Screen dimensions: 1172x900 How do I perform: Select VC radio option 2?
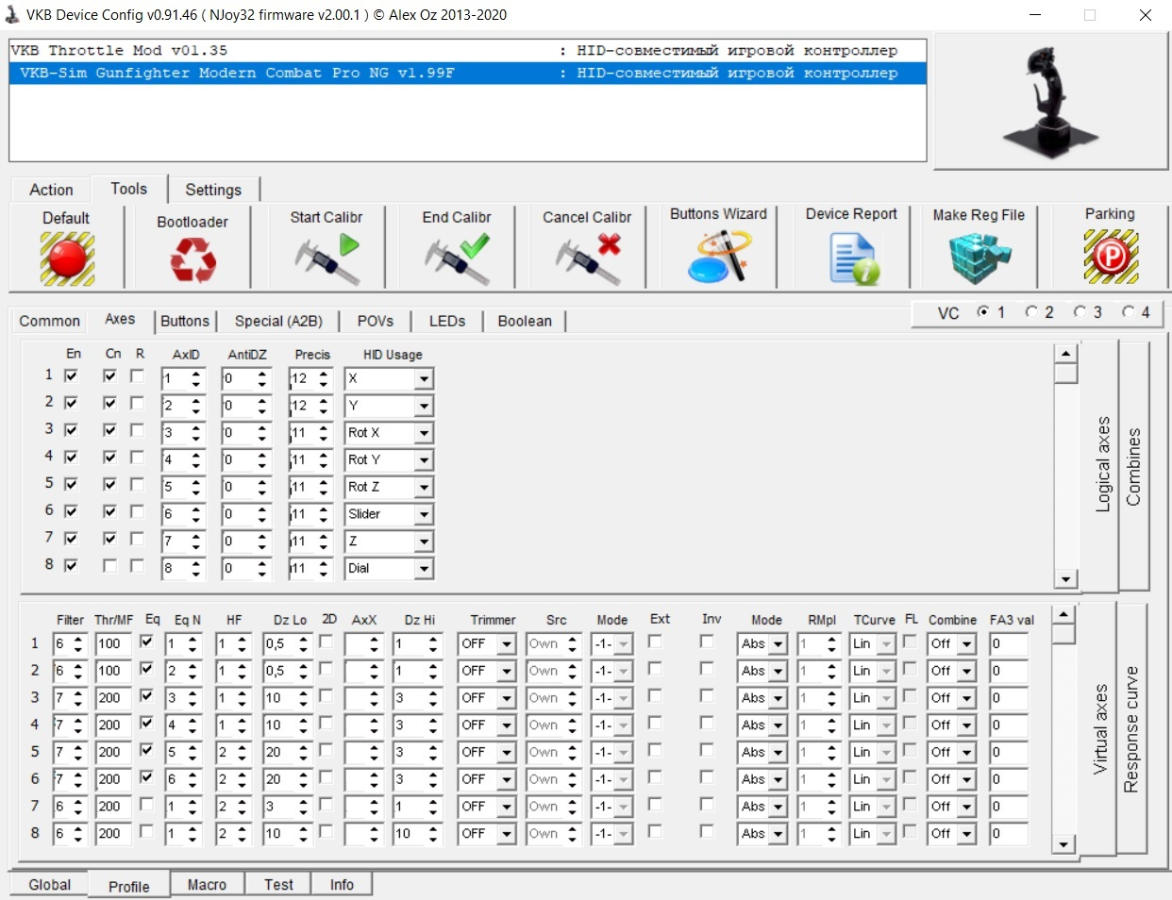(1031, 313)
